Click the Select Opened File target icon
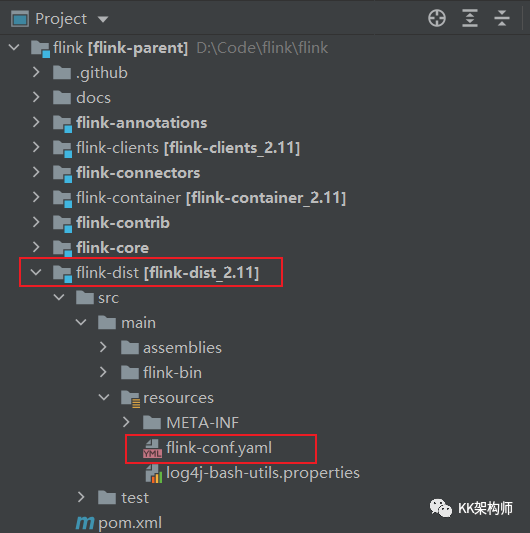Viewport: 530px width, 533px height. pyautogui.click(x=437, y=18)
